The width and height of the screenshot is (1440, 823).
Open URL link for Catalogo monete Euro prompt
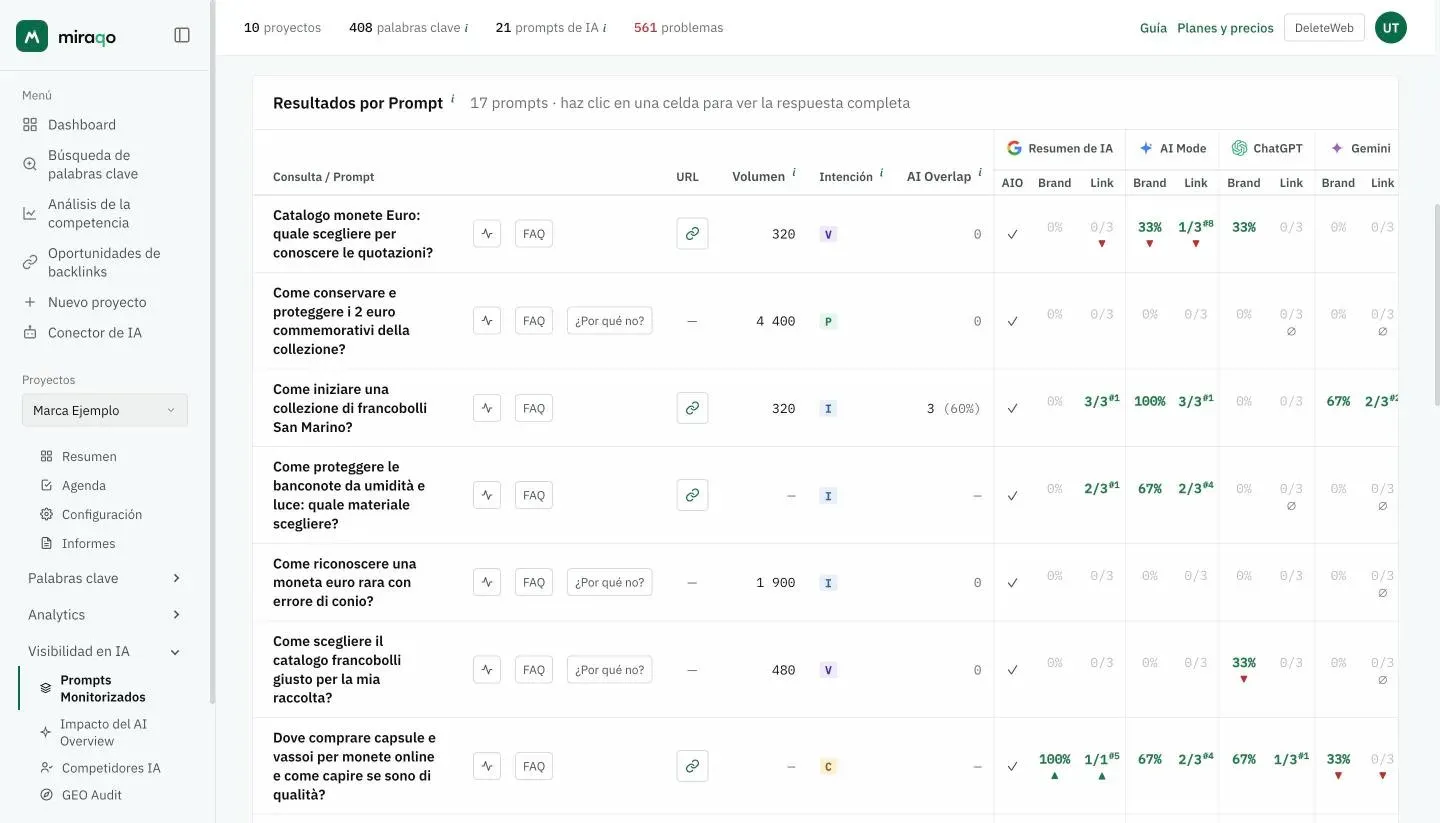point(692,234)
